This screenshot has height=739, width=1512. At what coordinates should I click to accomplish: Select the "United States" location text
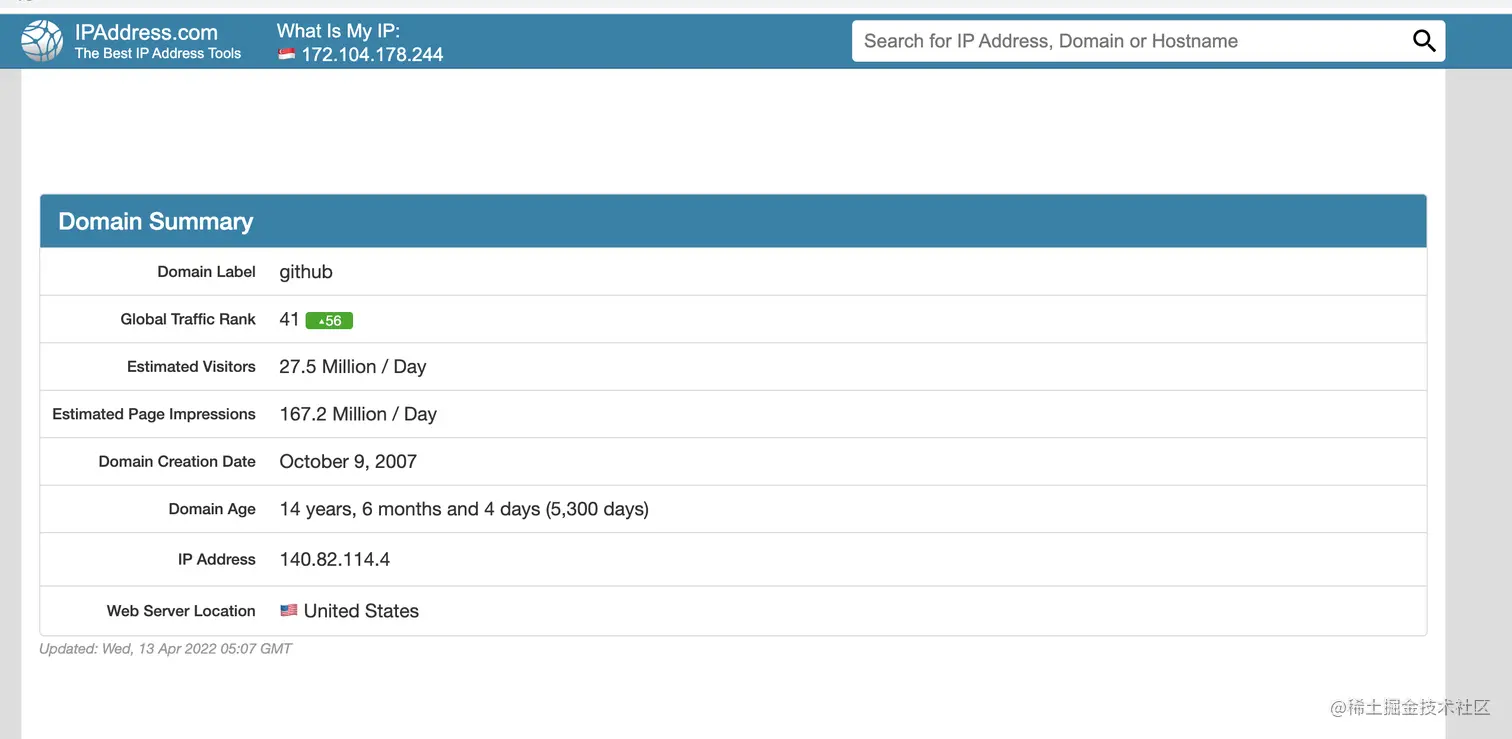click(x=361, y=611)
